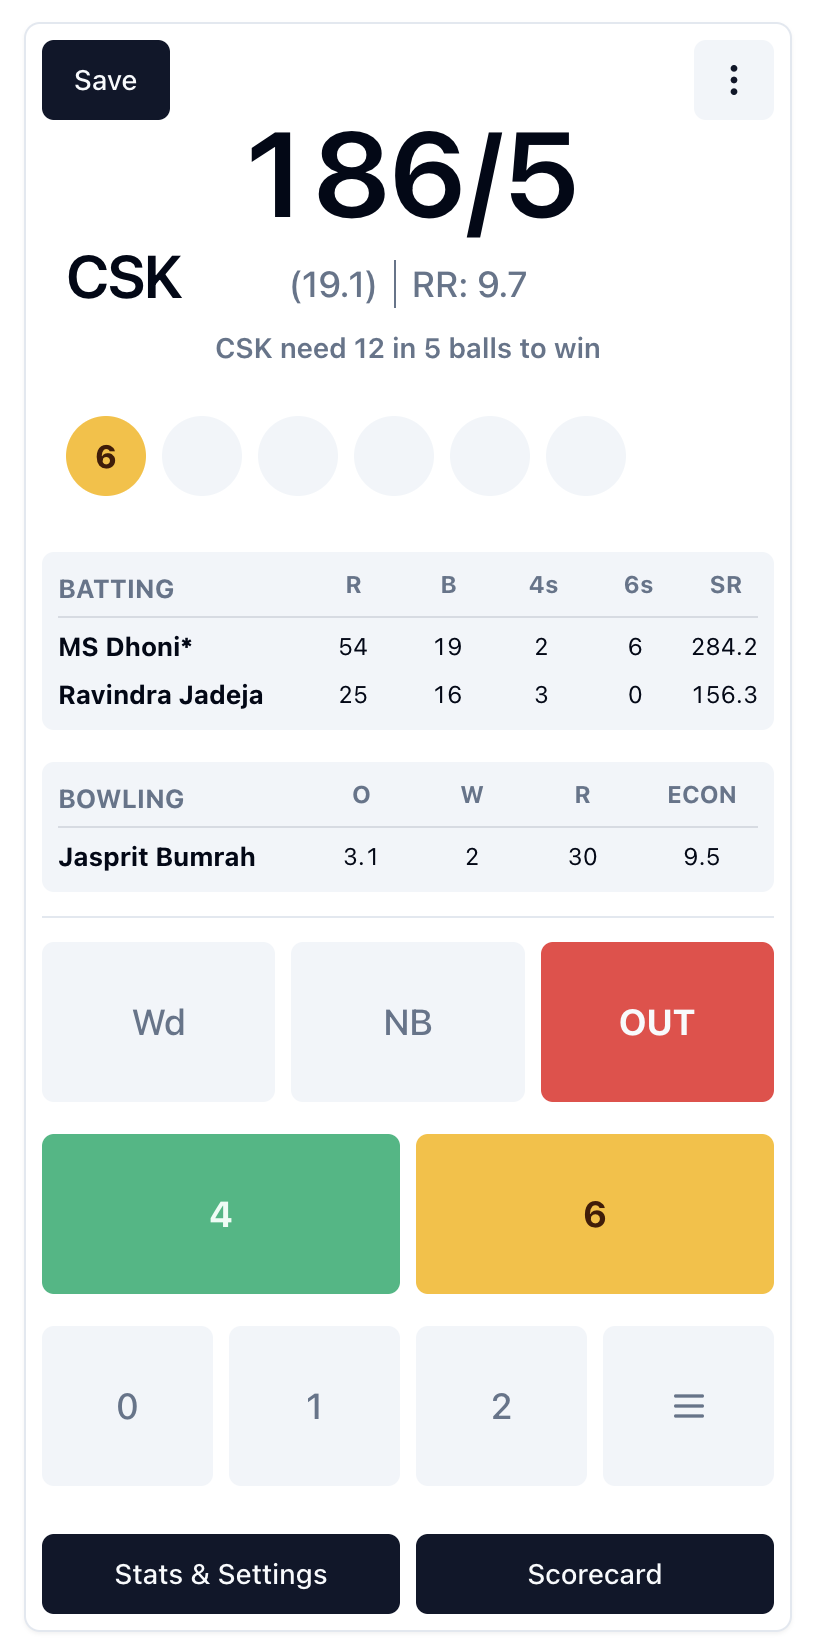Score a boundary four with green button

(221, 1214)
